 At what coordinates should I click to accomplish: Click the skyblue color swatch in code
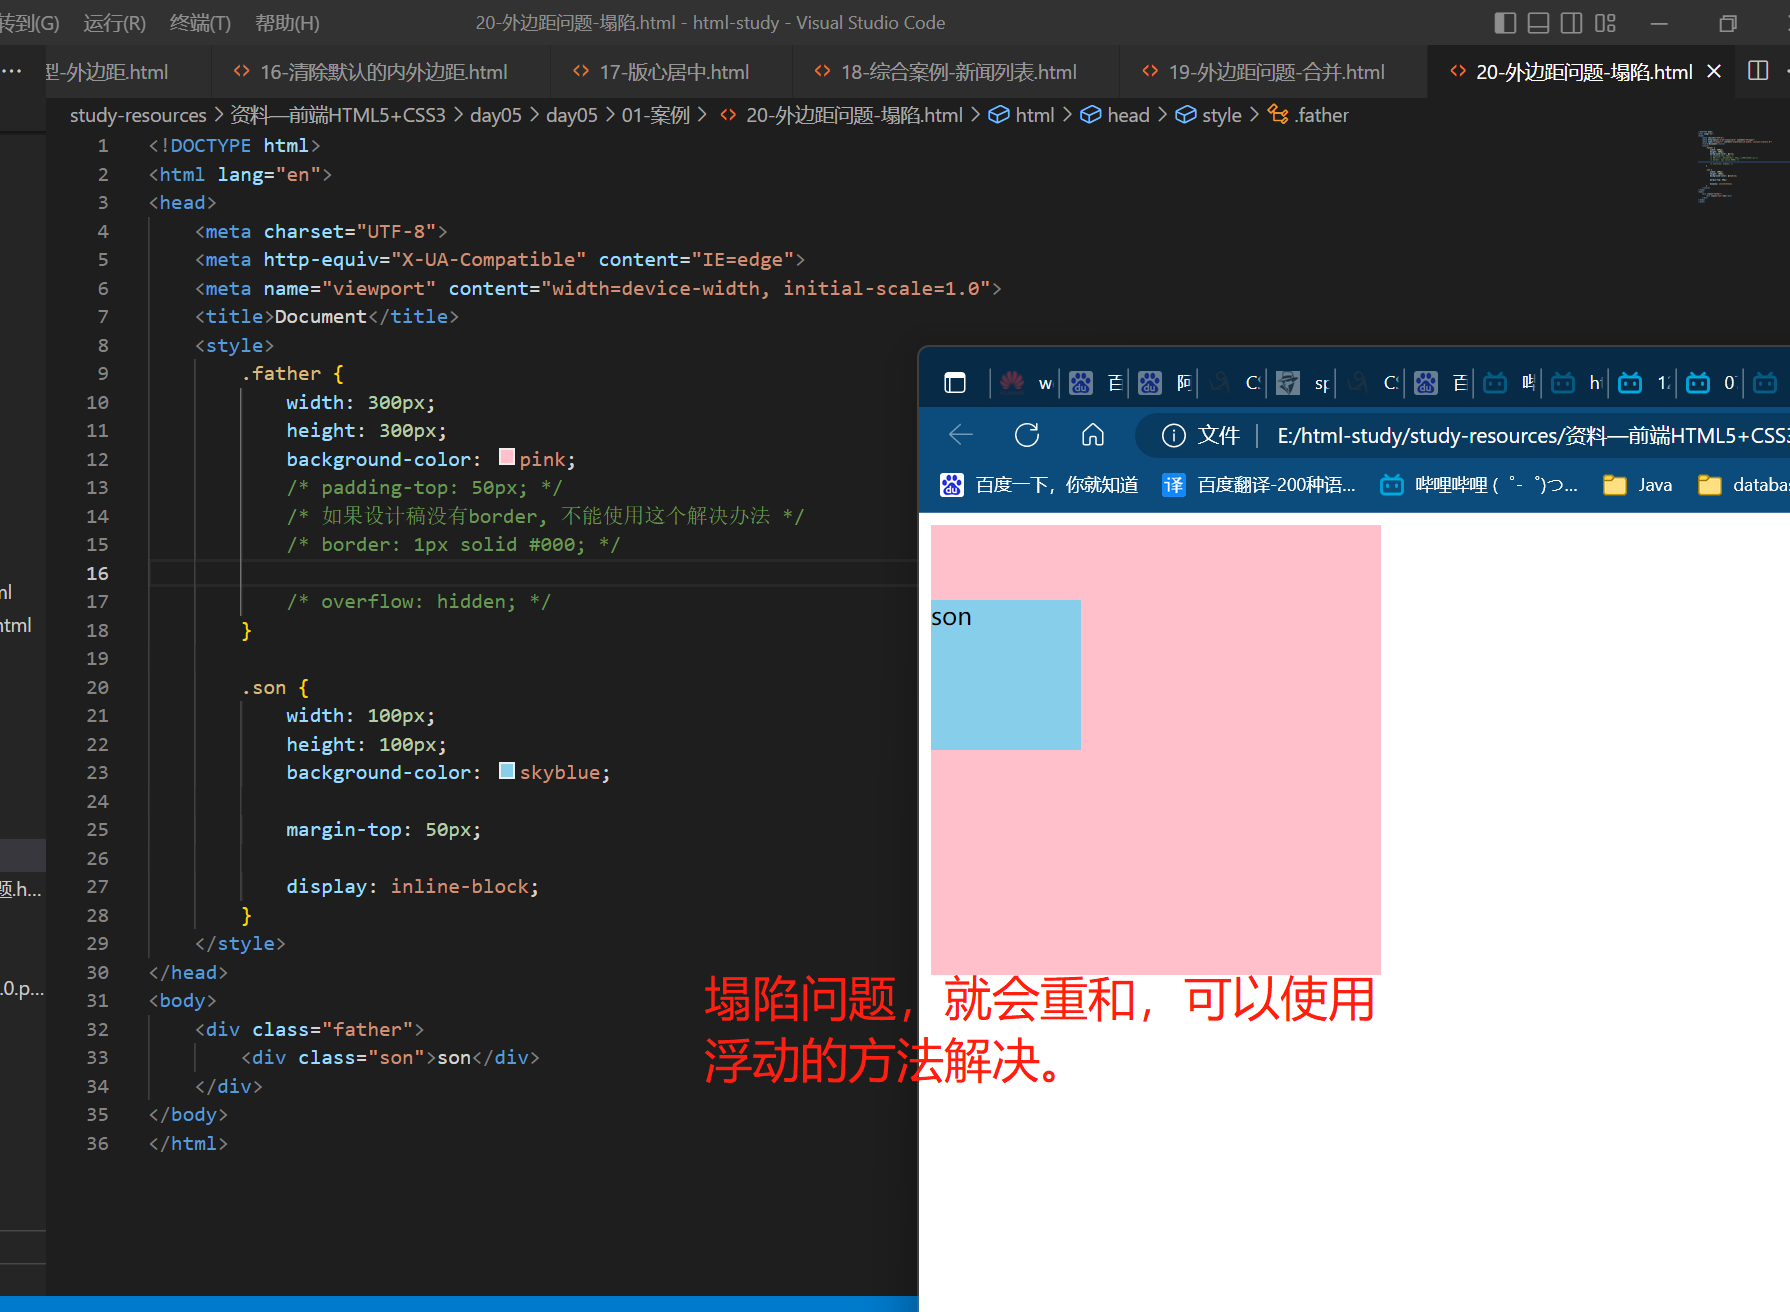click(507, 771)
